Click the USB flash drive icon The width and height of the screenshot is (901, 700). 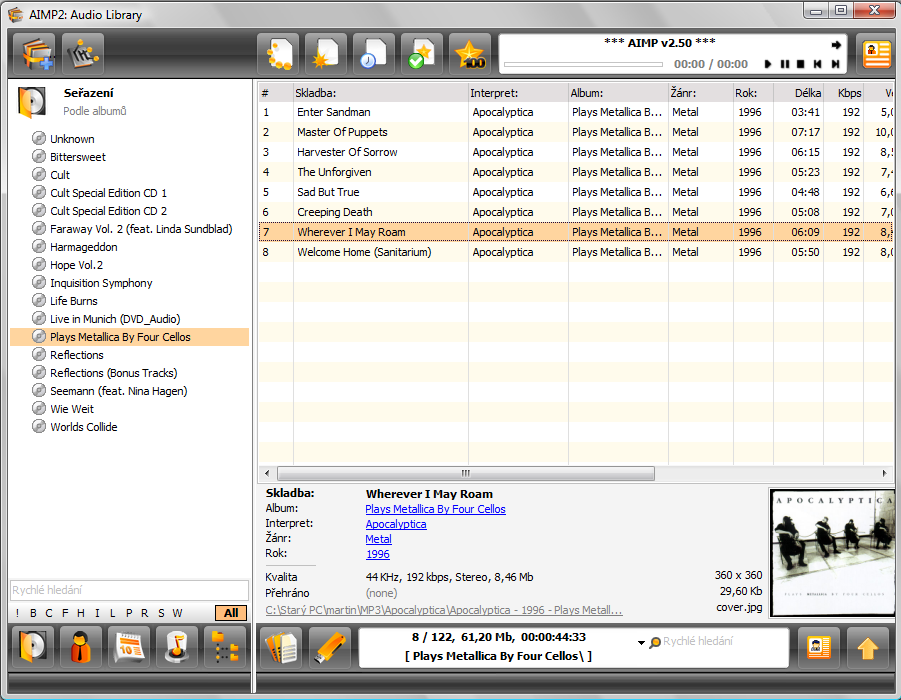[x=330, y=648]
